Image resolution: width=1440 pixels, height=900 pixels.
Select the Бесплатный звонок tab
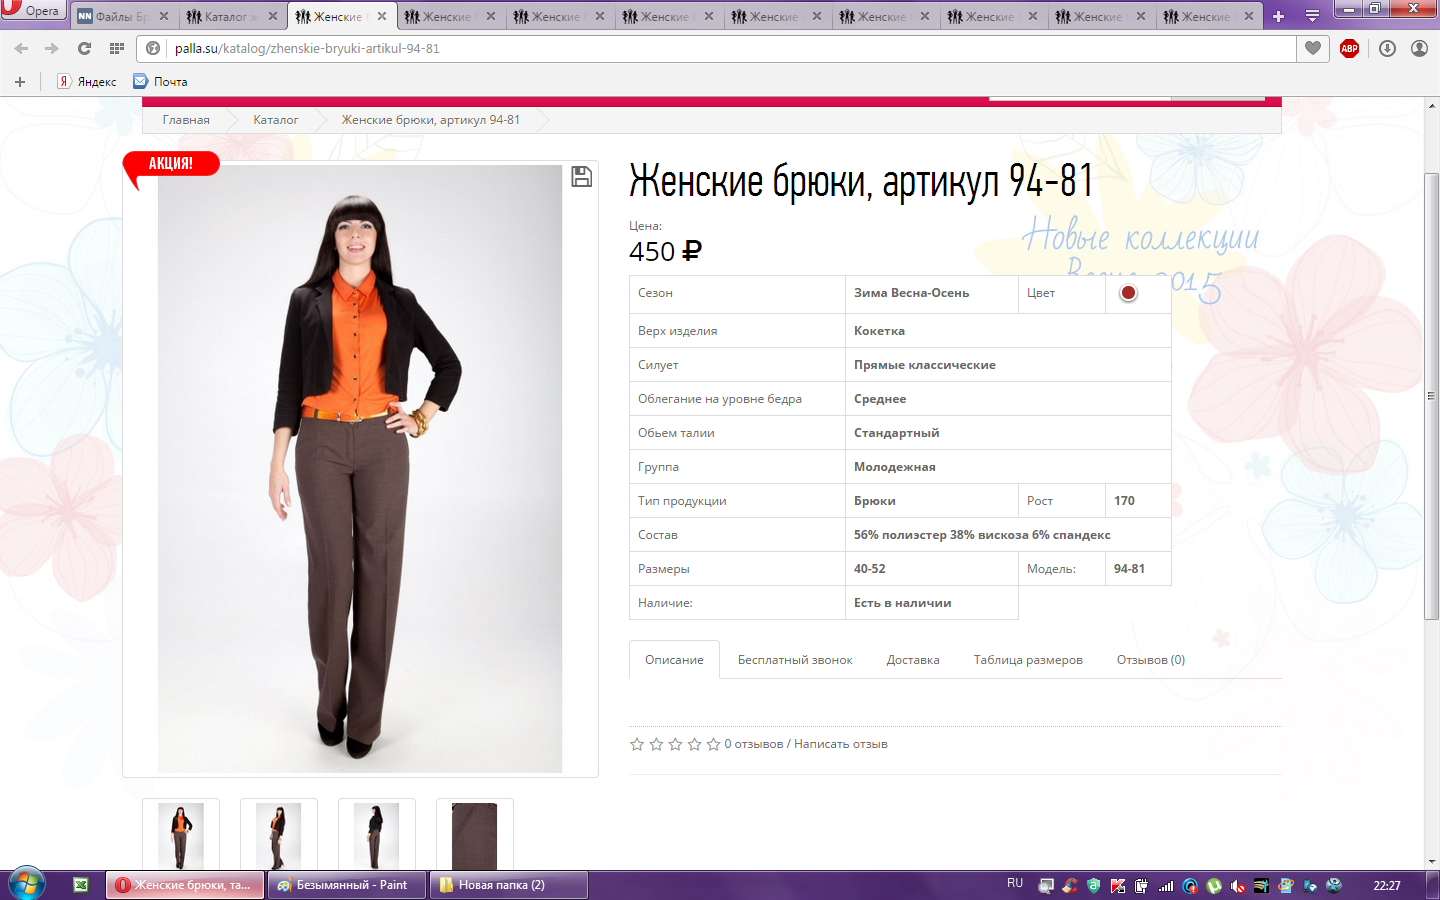pos(795,660)
